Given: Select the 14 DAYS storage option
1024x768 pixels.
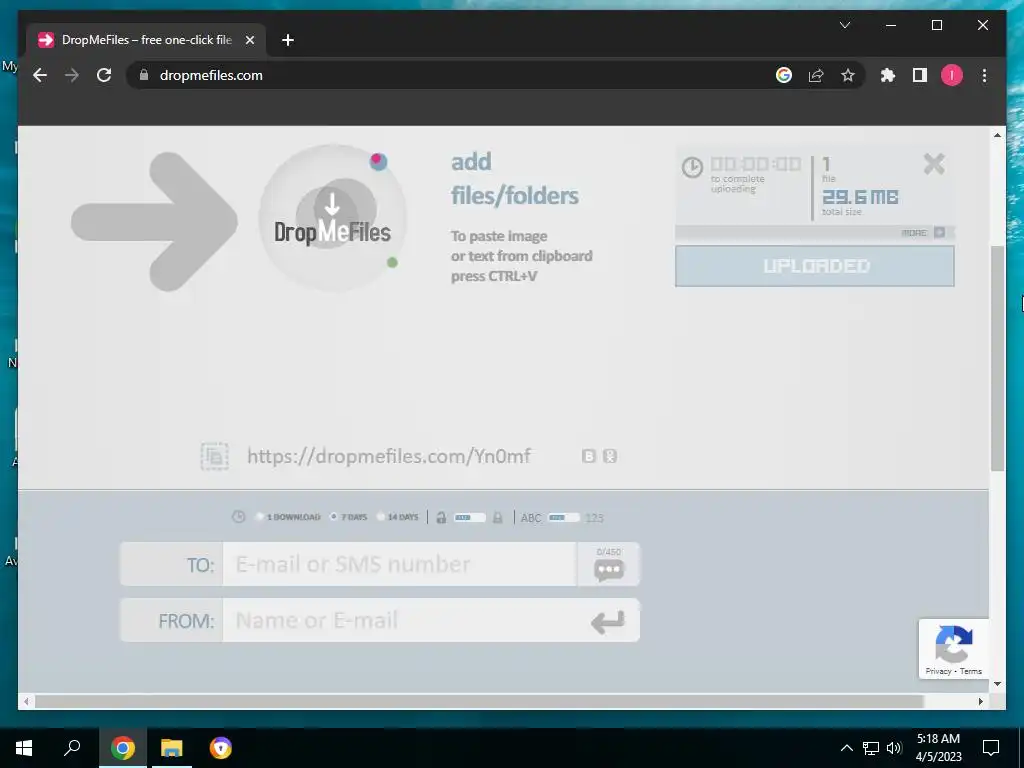Looking at the screenshot, I should coord(398,517).
